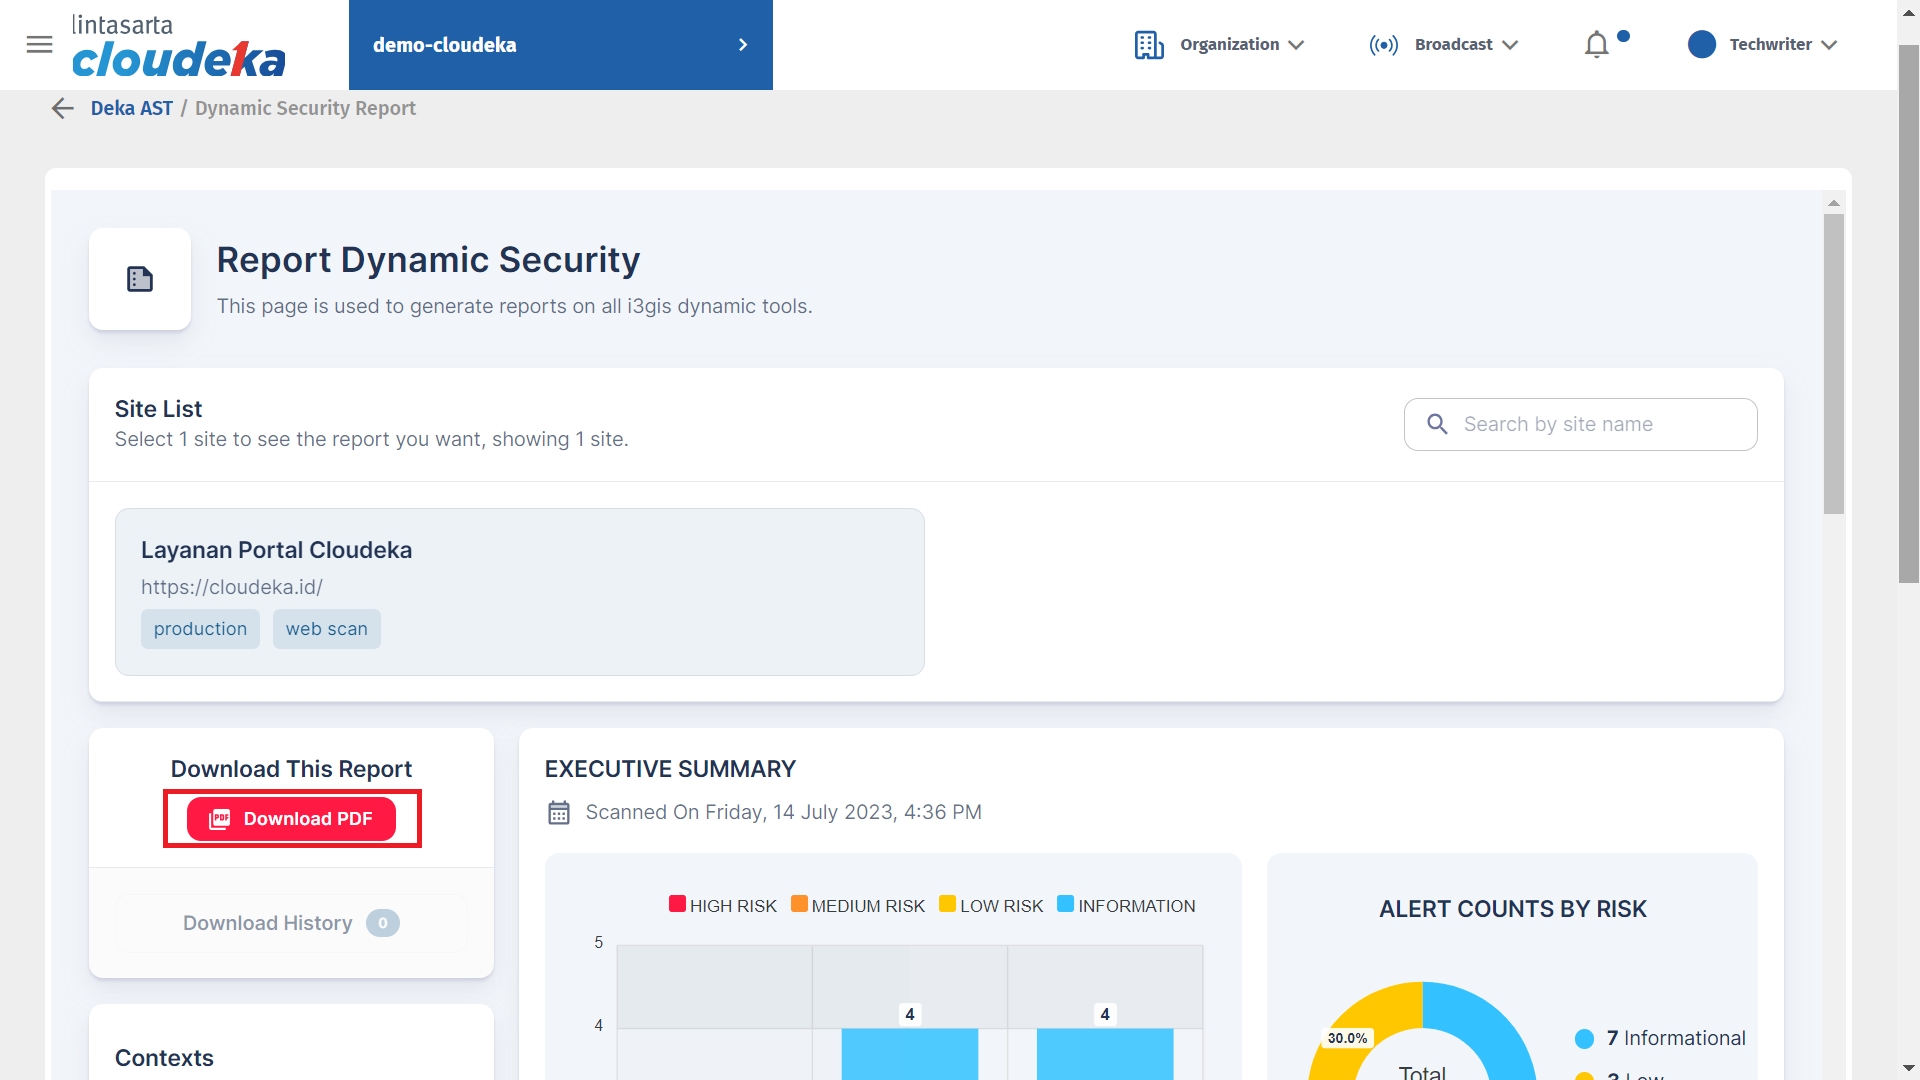Screen dimensions: 1920x1080
Task: Open the hamburger navigation menu
Action: click(39, 44)
